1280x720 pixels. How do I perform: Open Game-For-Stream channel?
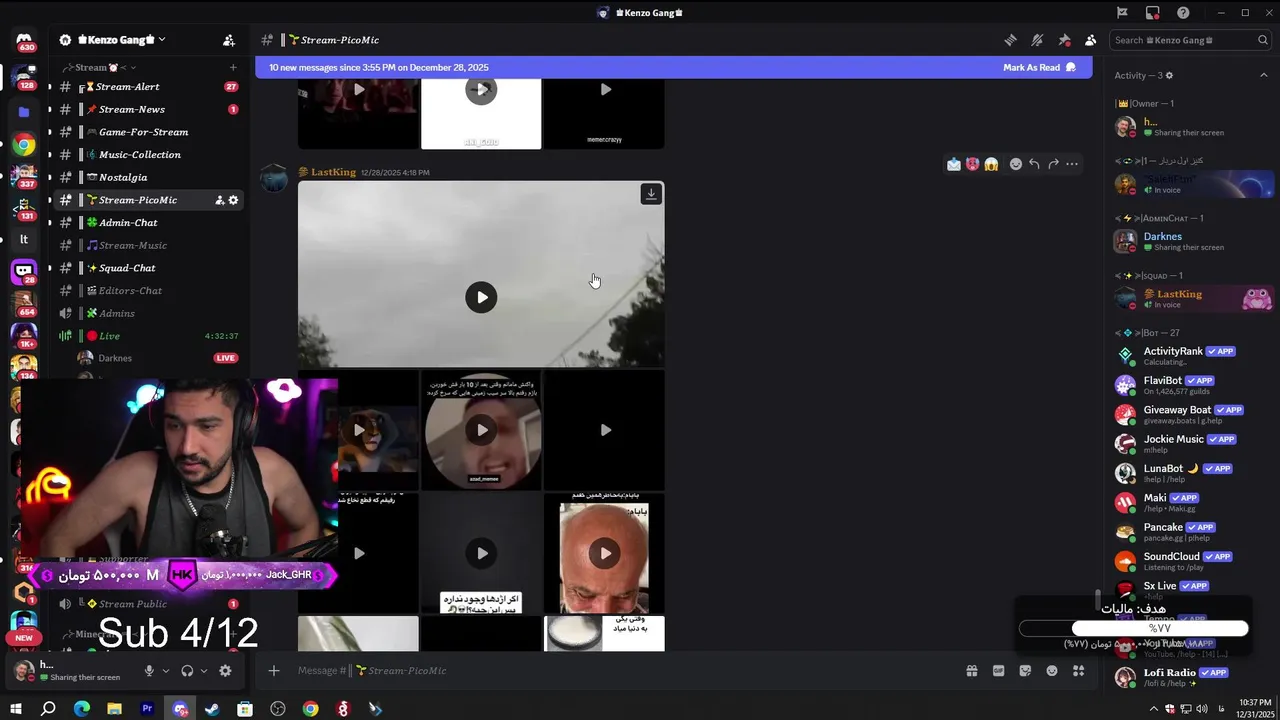(148, 132)
